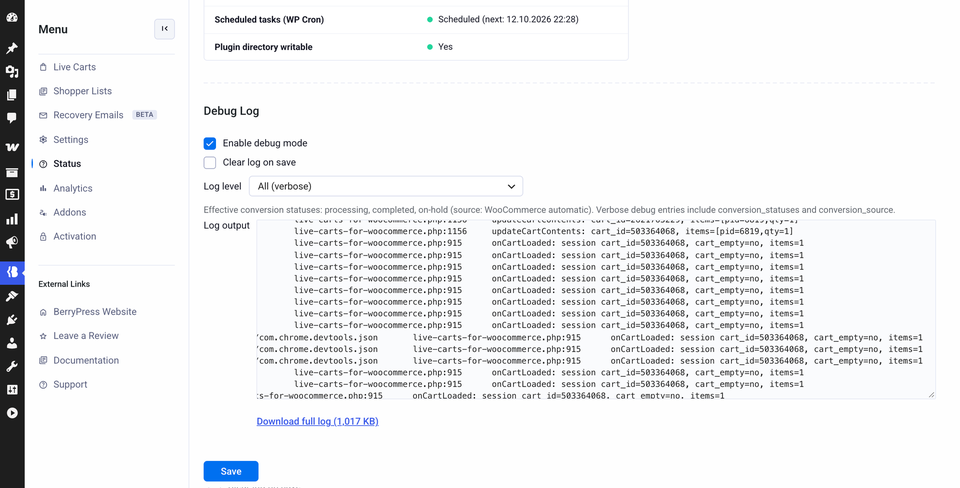Image resolution: width=960 pixels, height=488 pixels.
Task: Click the Plugin directory writable label
Action: point(263,47)
